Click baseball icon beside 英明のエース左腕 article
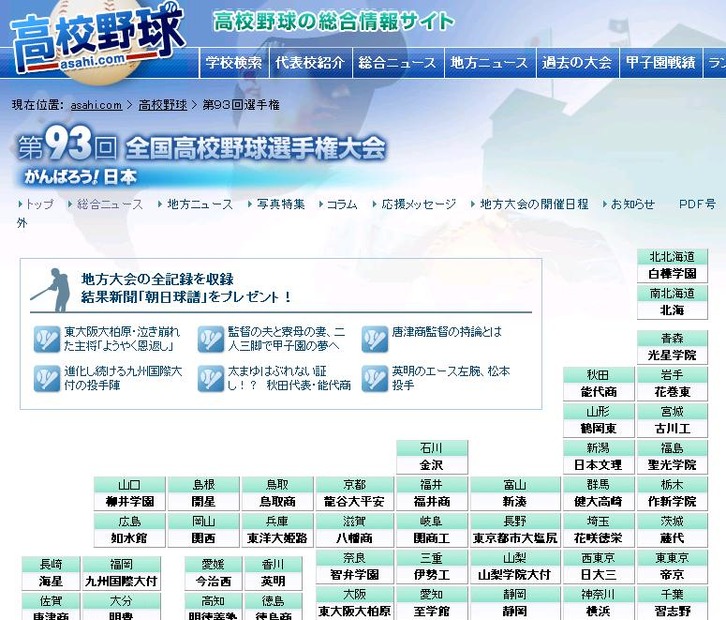The image size is (726, 620). tap(375, 379)
